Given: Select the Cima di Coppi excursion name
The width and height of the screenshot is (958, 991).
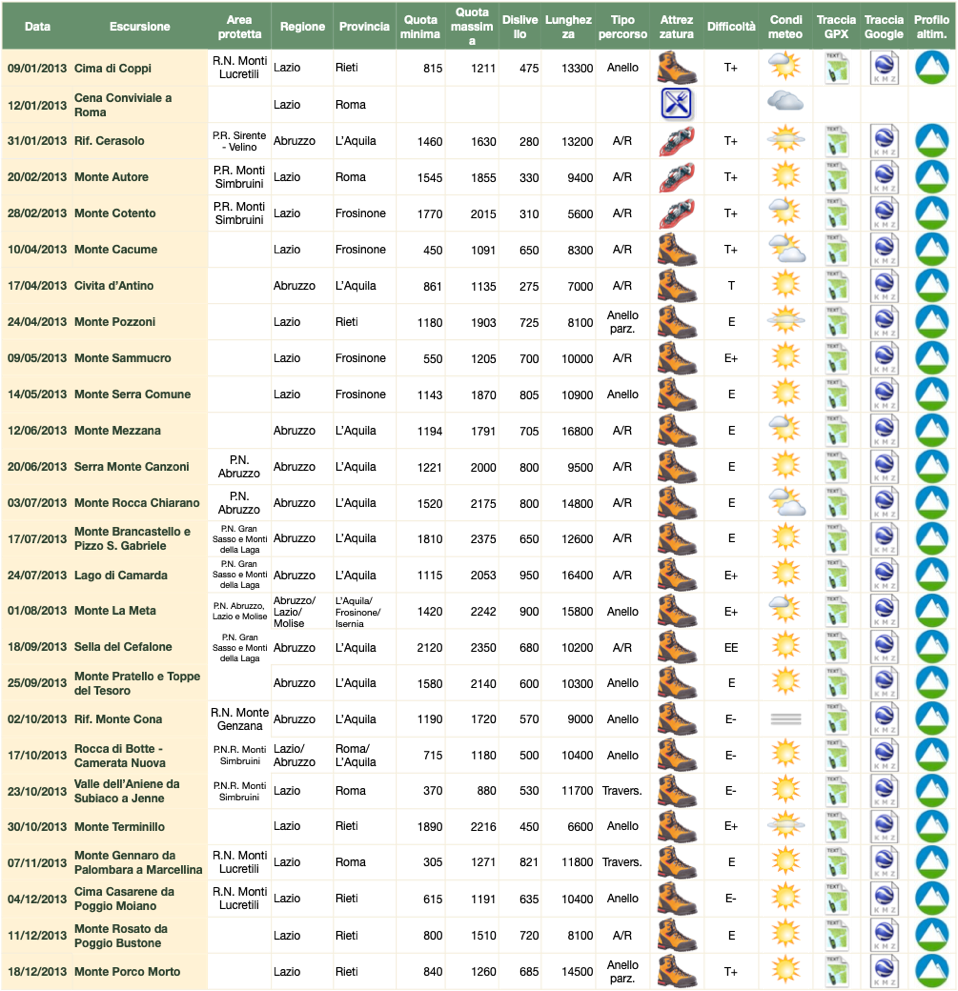Looking at the screenshot, I should pos(112,68).
